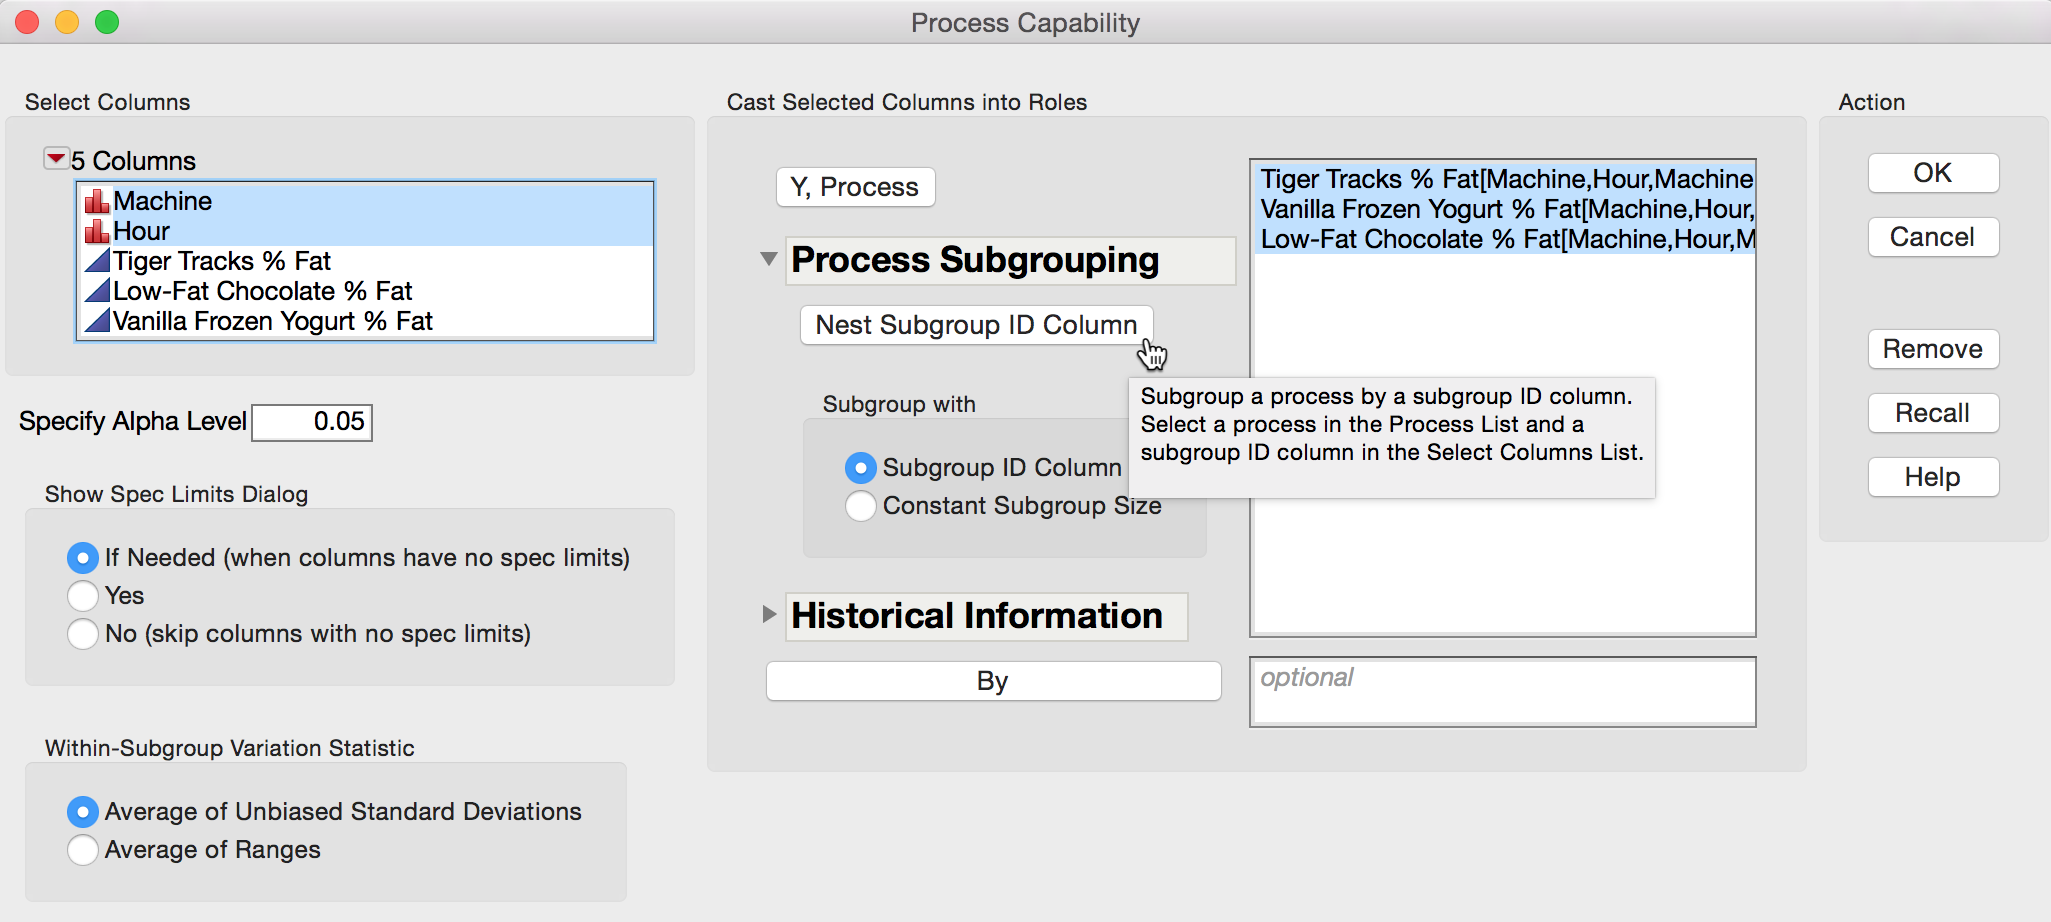
Task: Click the Y, Process role button
Action: [855, 187]
